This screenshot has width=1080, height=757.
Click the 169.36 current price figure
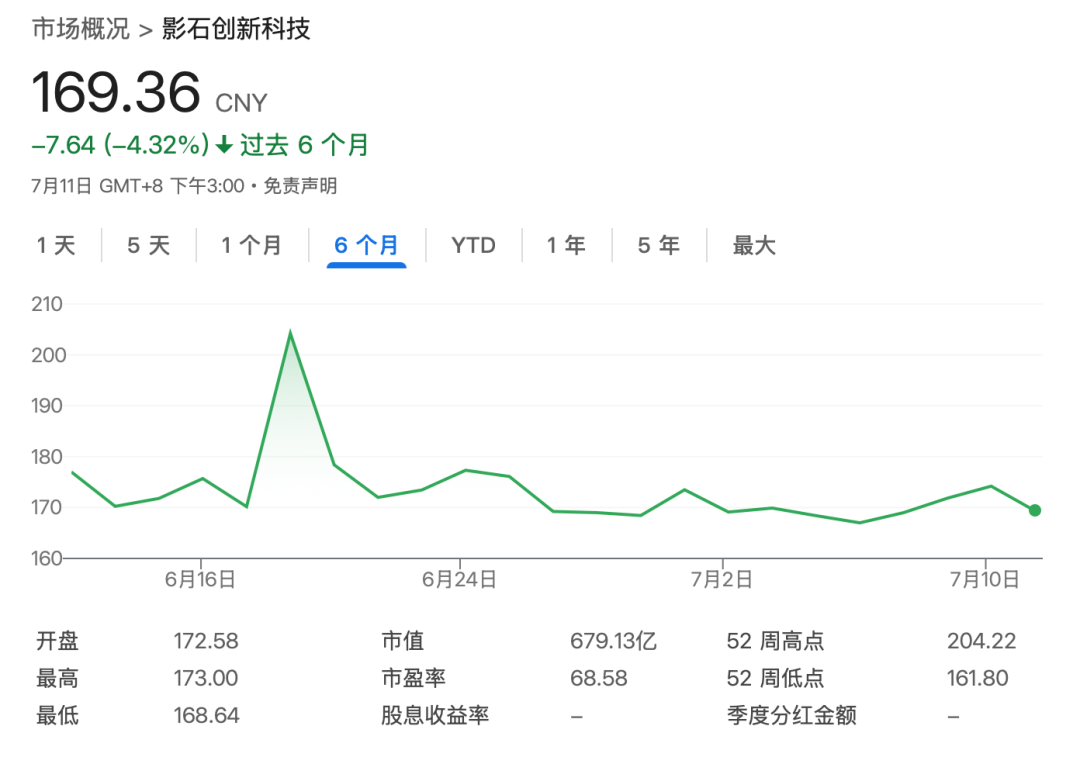(117, 93)
